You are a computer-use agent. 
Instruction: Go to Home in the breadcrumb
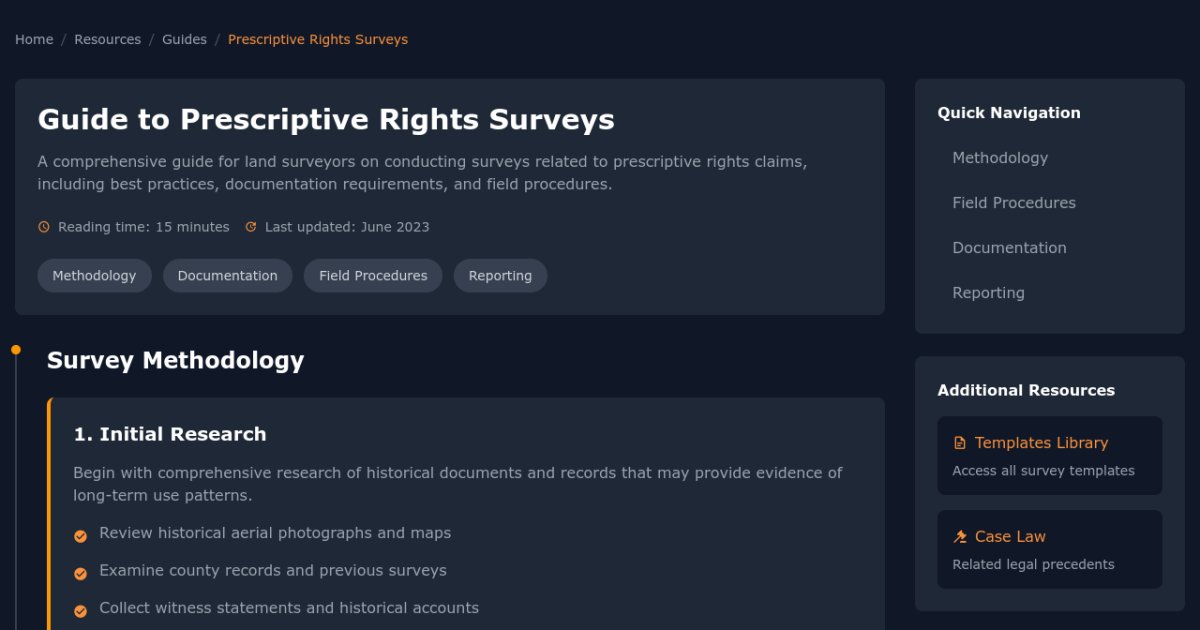click(x=34, y=40)
